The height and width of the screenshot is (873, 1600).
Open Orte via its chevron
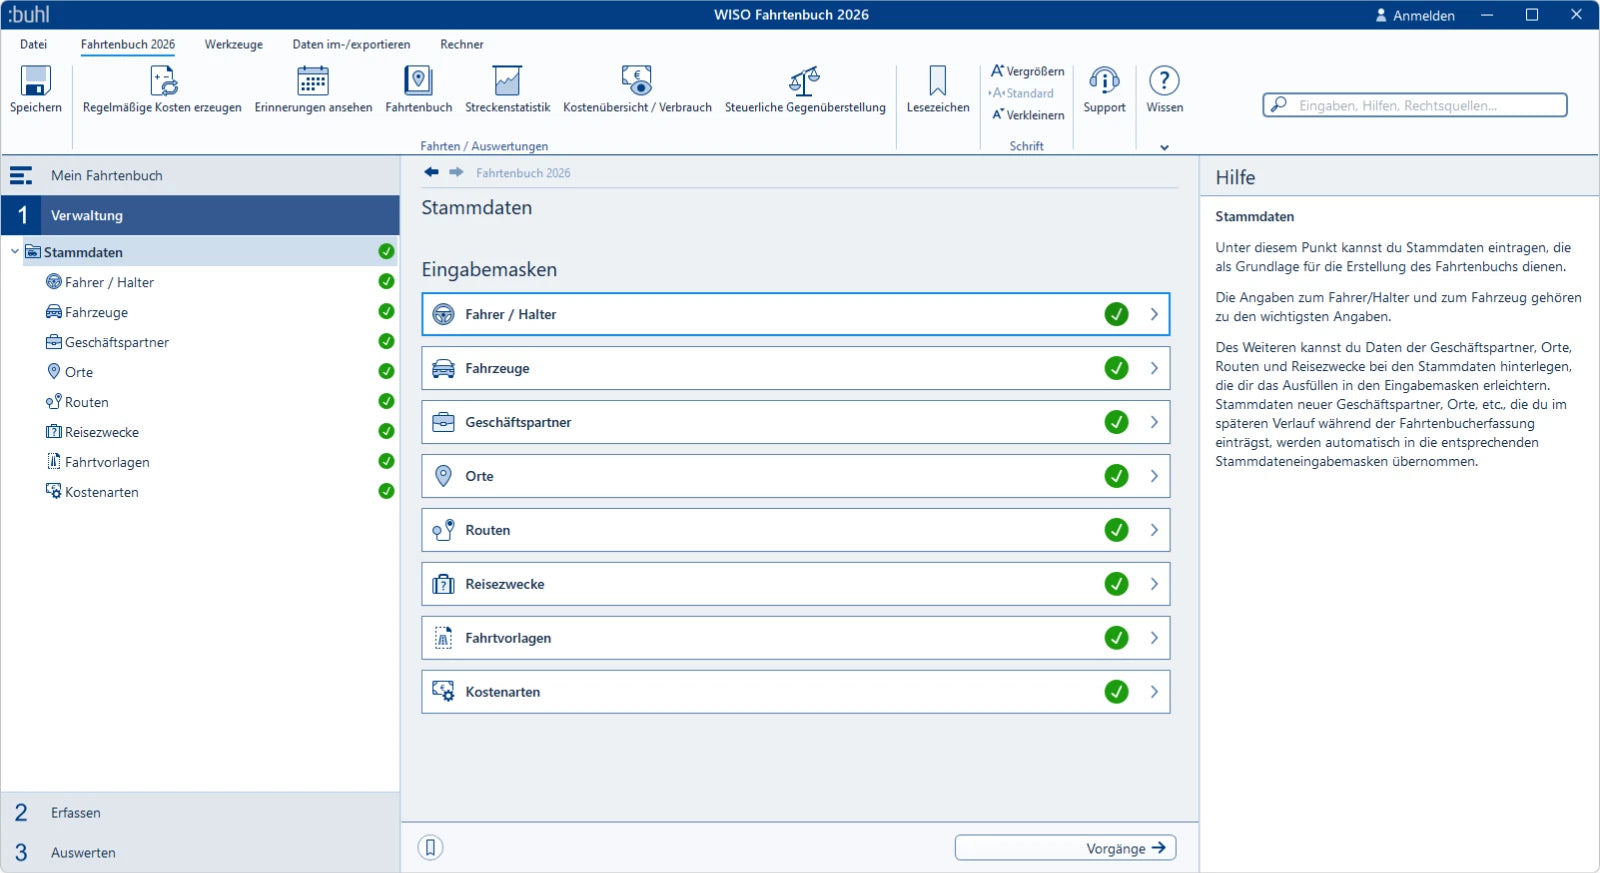click(x=1154, y=476)
